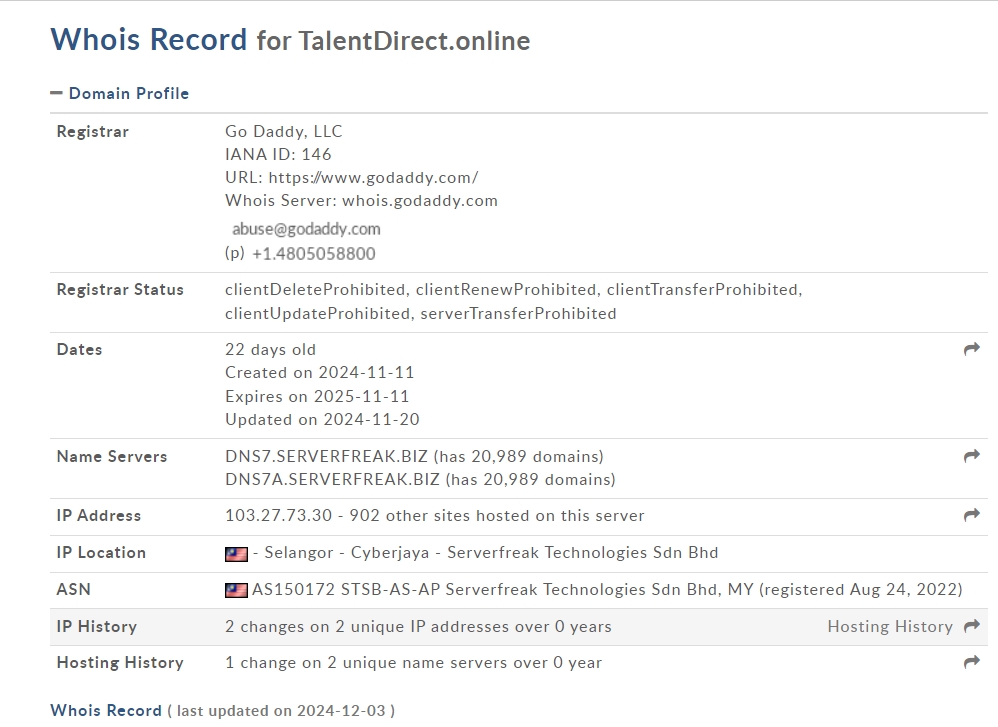Click the Registrar row label
Screen dimensions: 998x727
coord(92,132)
